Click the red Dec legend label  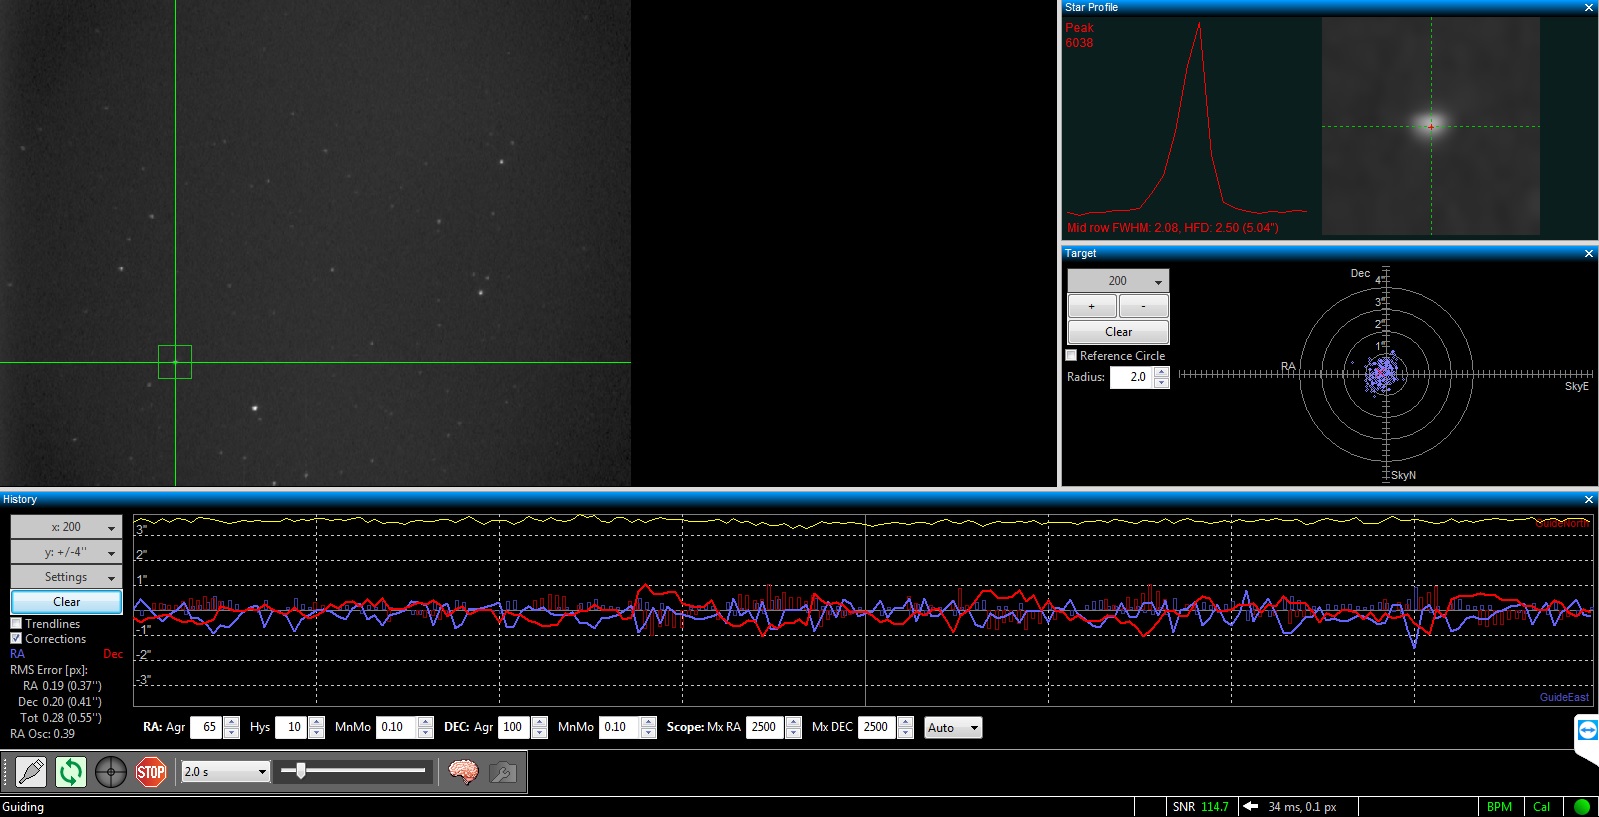click(113, 654)
